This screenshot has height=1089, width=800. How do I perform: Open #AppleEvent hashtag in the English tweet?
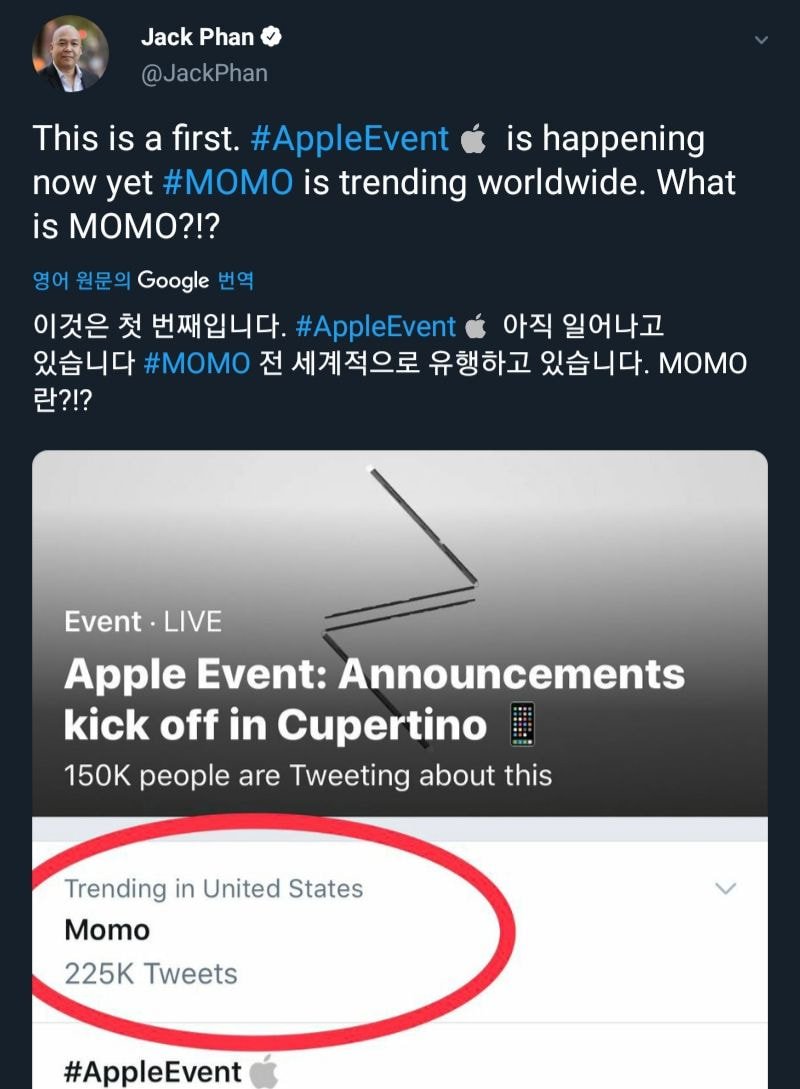349,138
